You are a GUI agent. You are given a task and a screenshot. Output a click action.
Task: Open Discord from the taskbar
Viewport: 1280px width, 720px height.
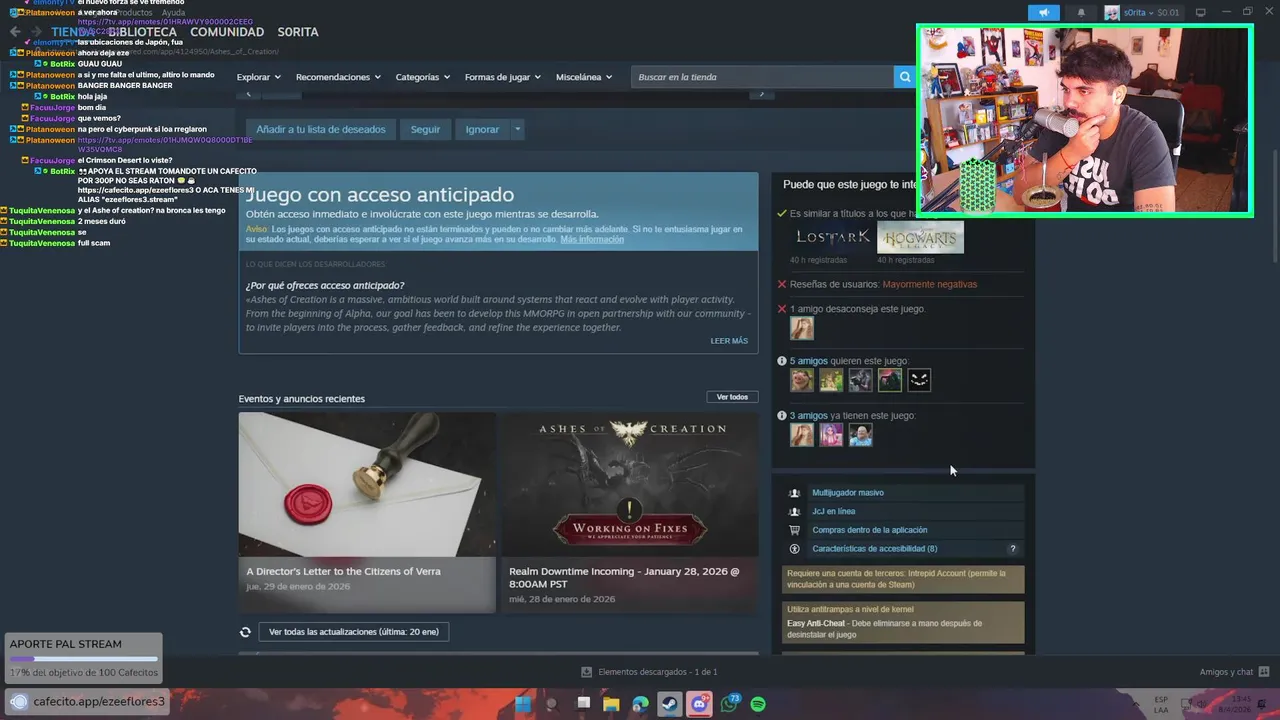700,704
